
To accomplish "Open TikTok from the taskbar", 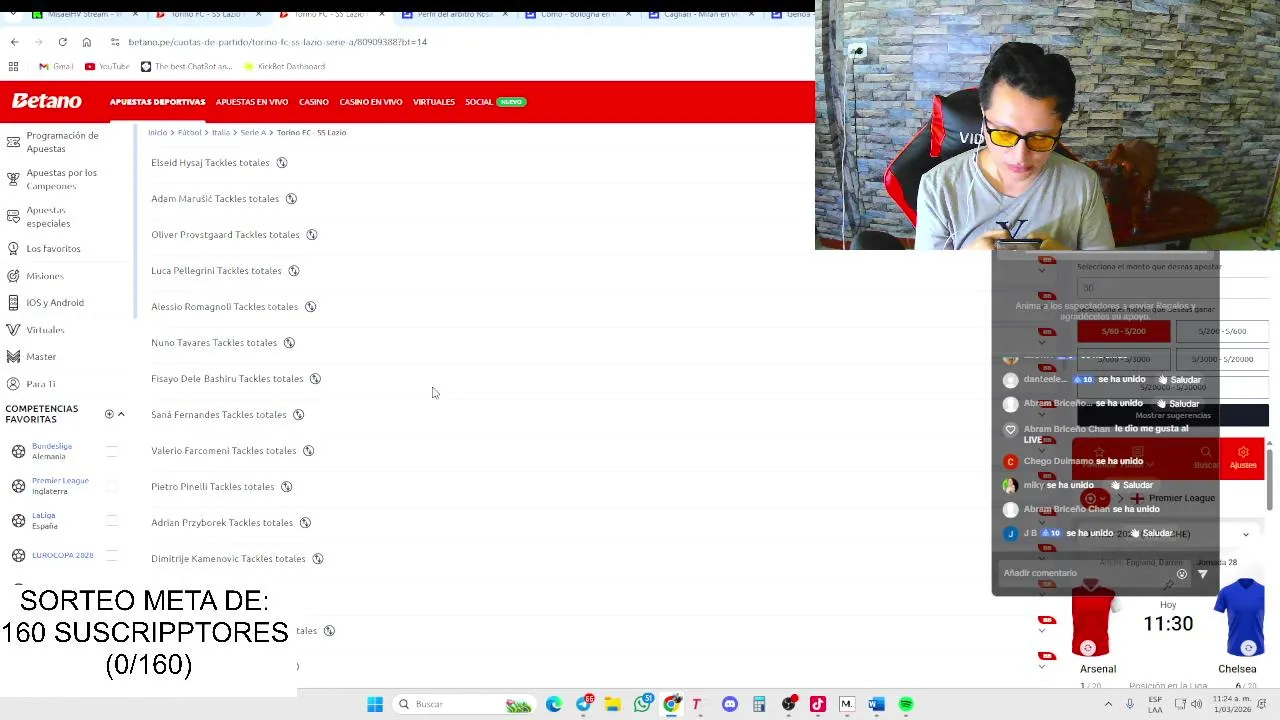I will [x=817, y=704].
